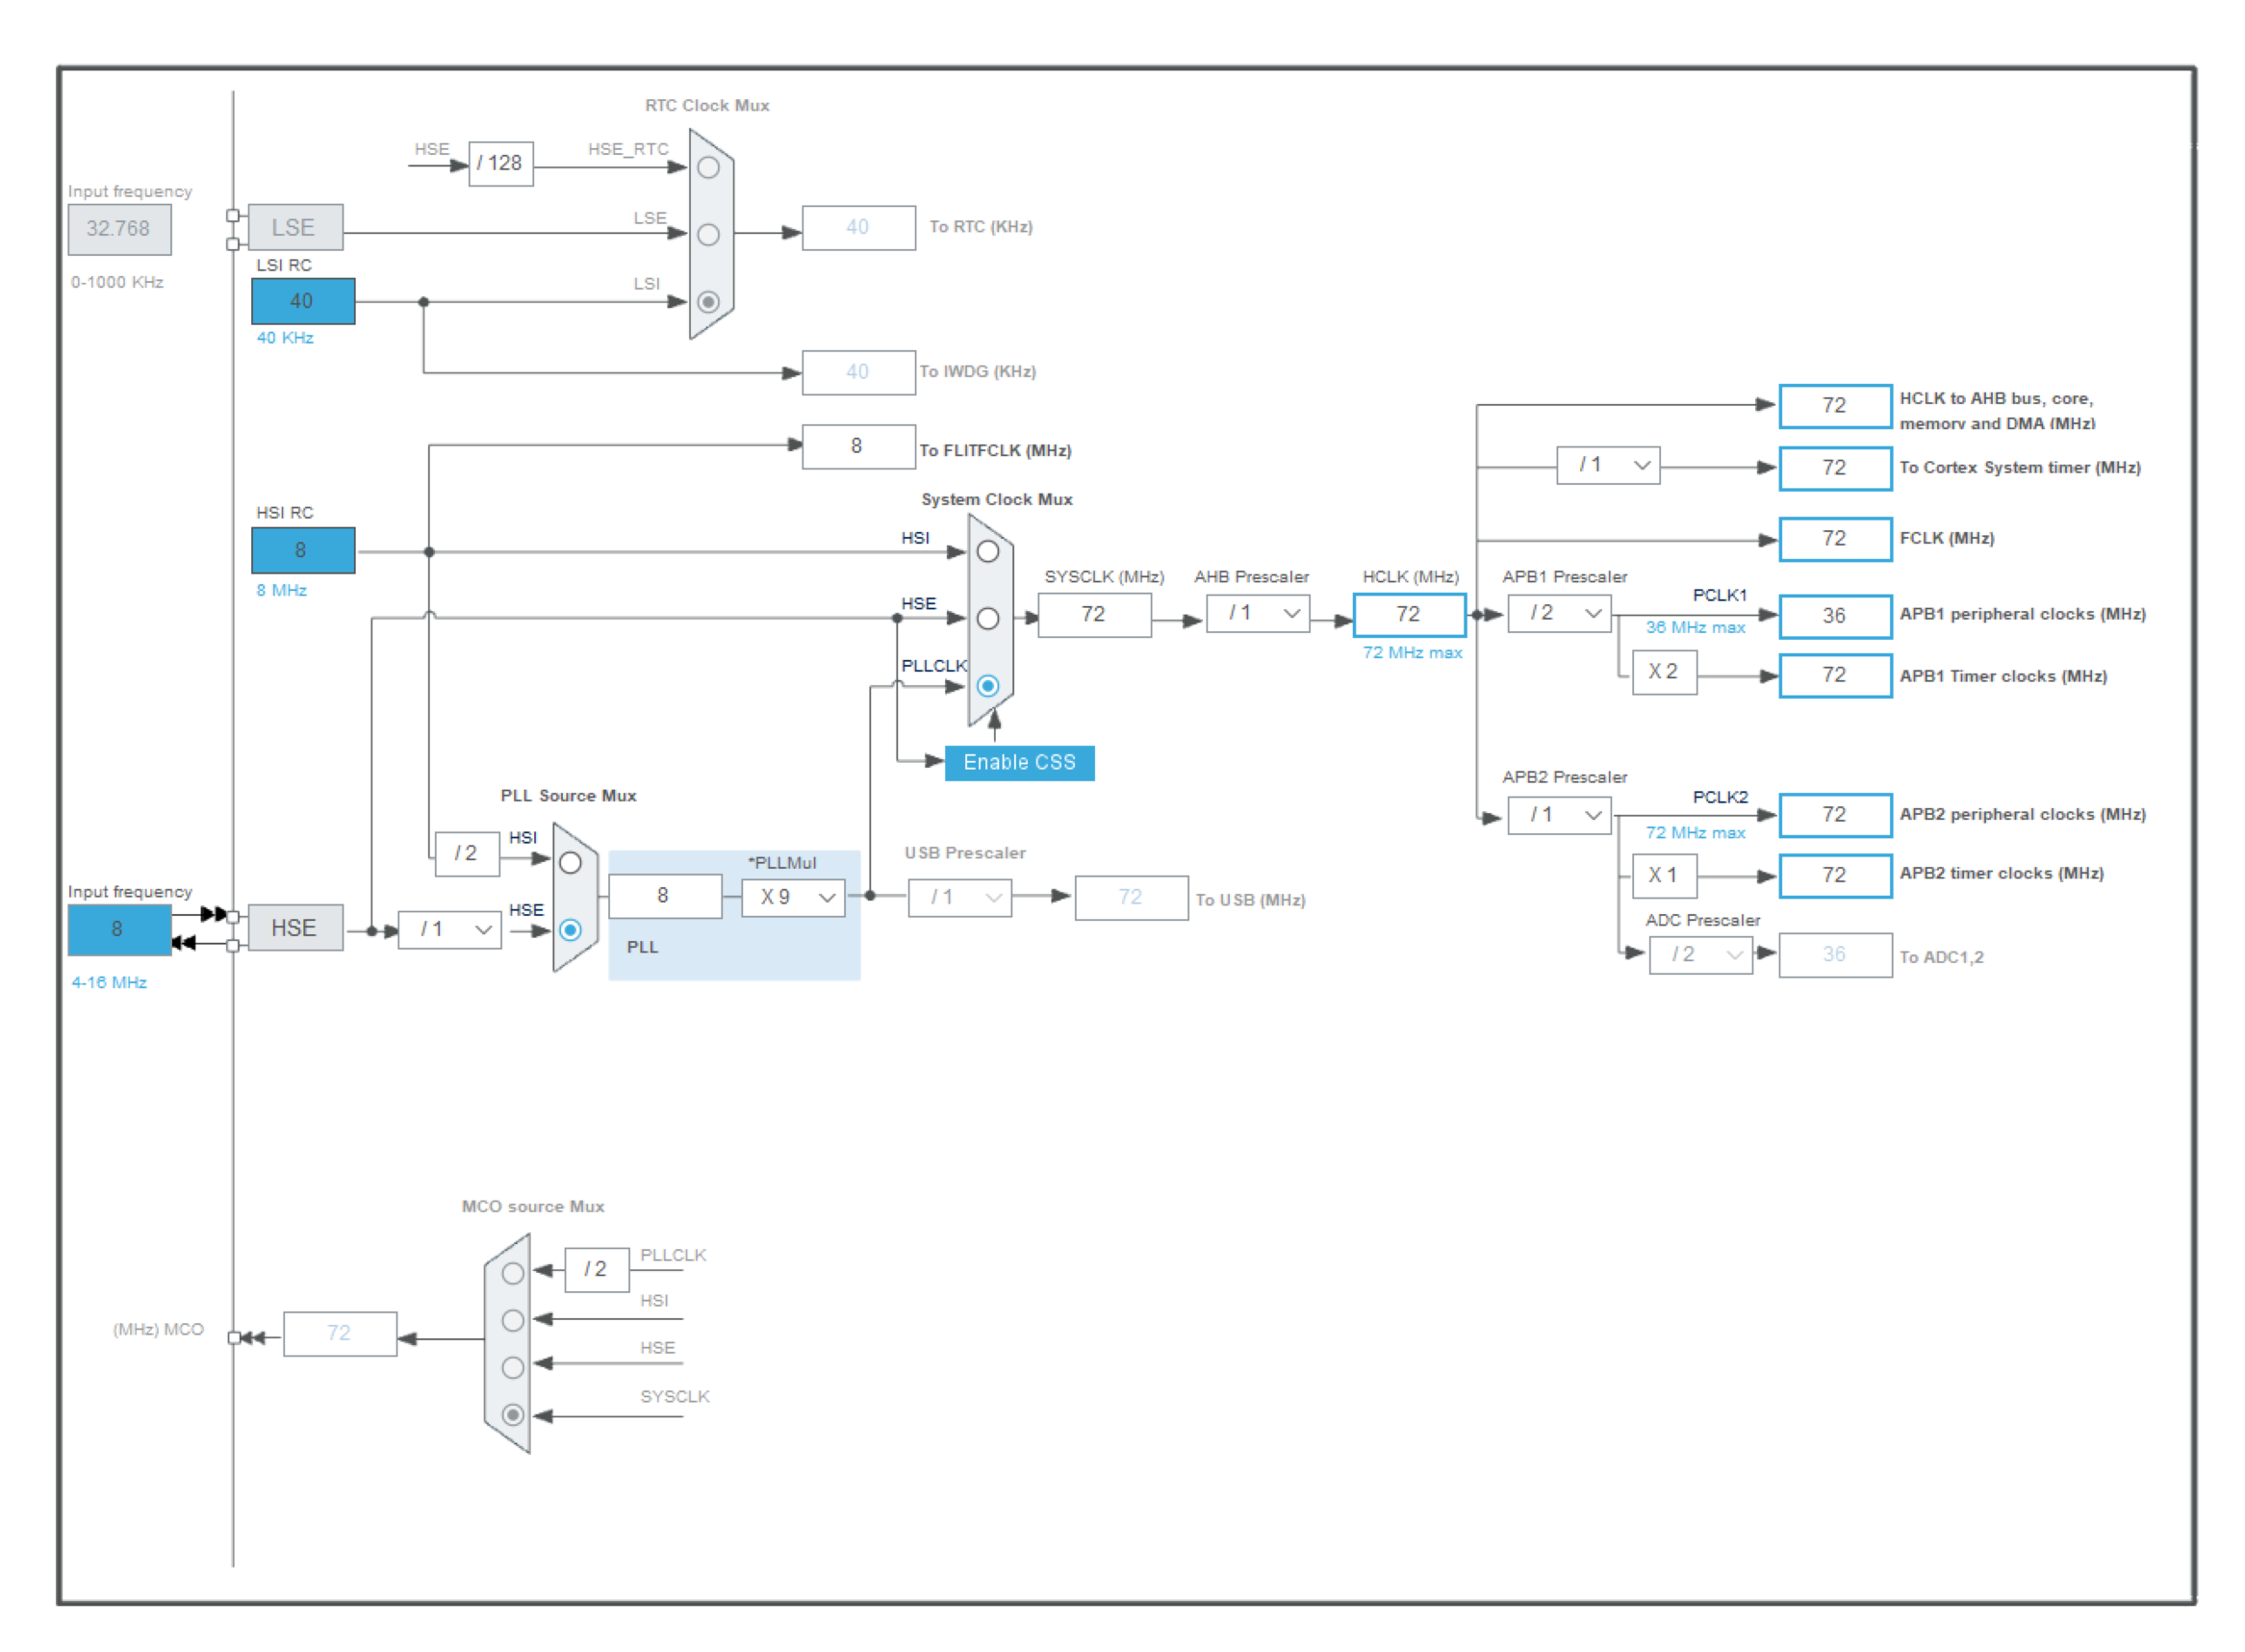Open the HSE /1 prescaler dropdown
The height and width of the screenshot is (1652, 2245).
point(449,929)
